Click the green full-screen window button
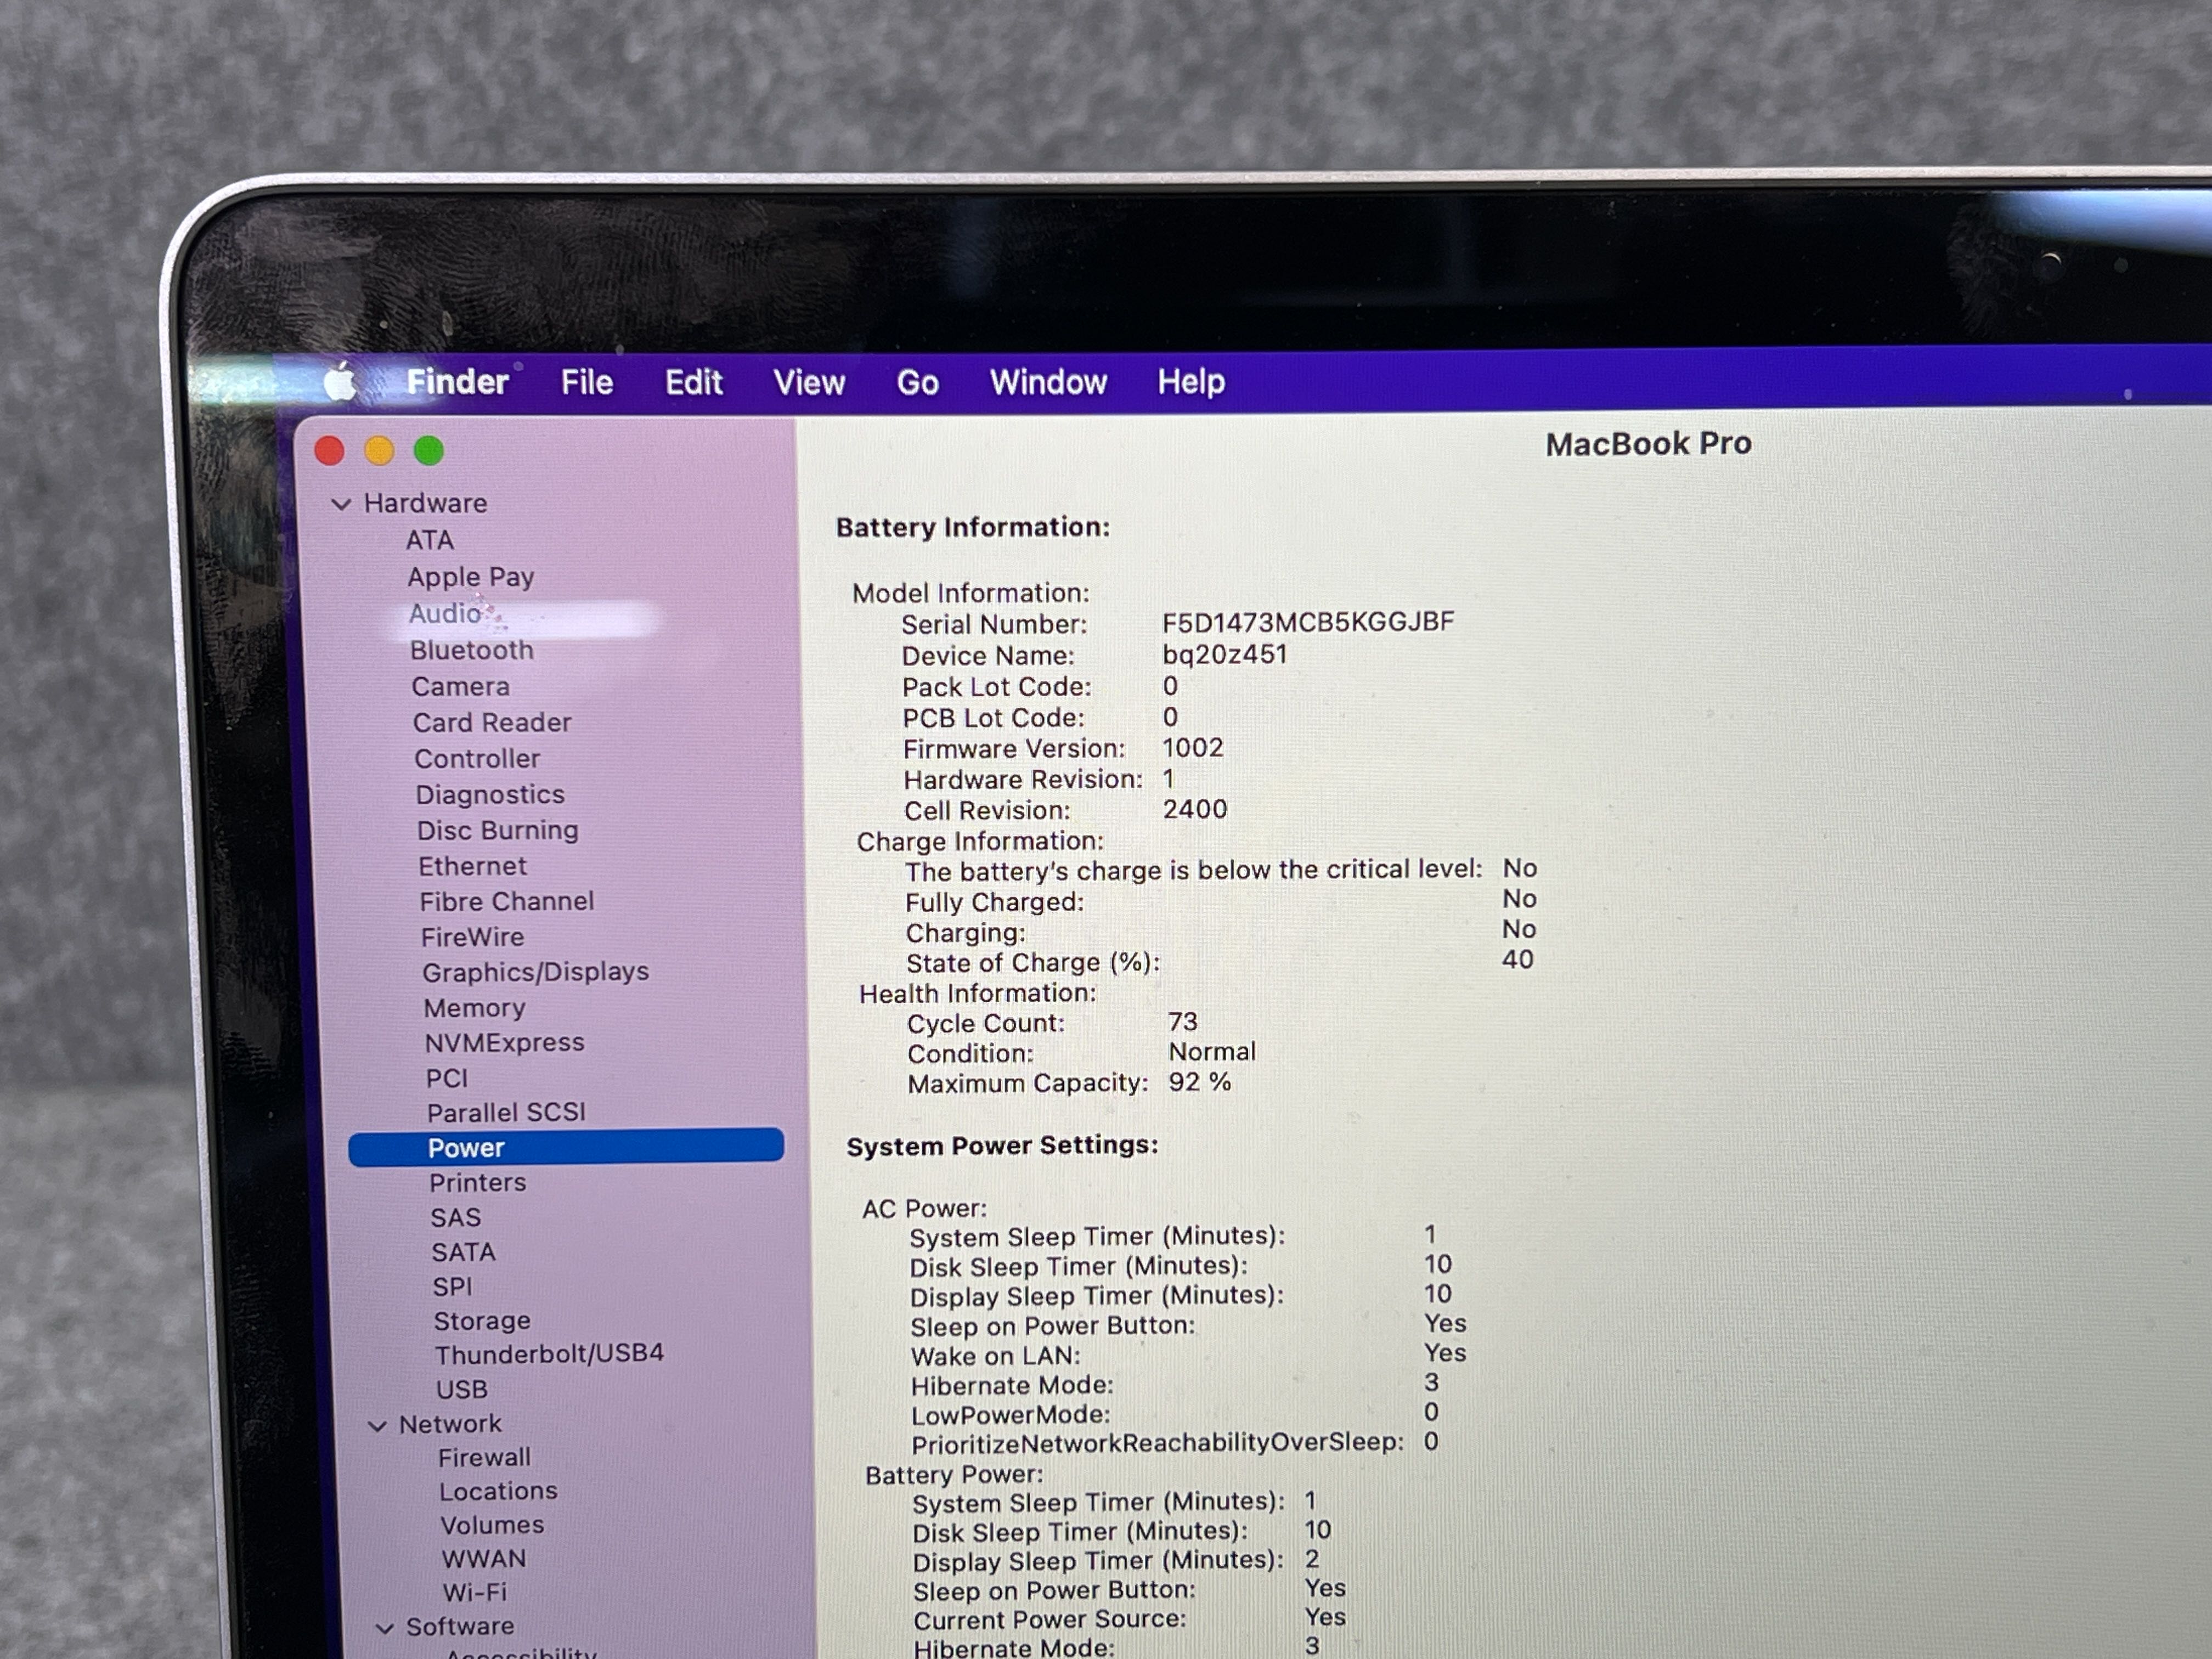This screenshot has width=2212, height=1659. tap(429, 451)
